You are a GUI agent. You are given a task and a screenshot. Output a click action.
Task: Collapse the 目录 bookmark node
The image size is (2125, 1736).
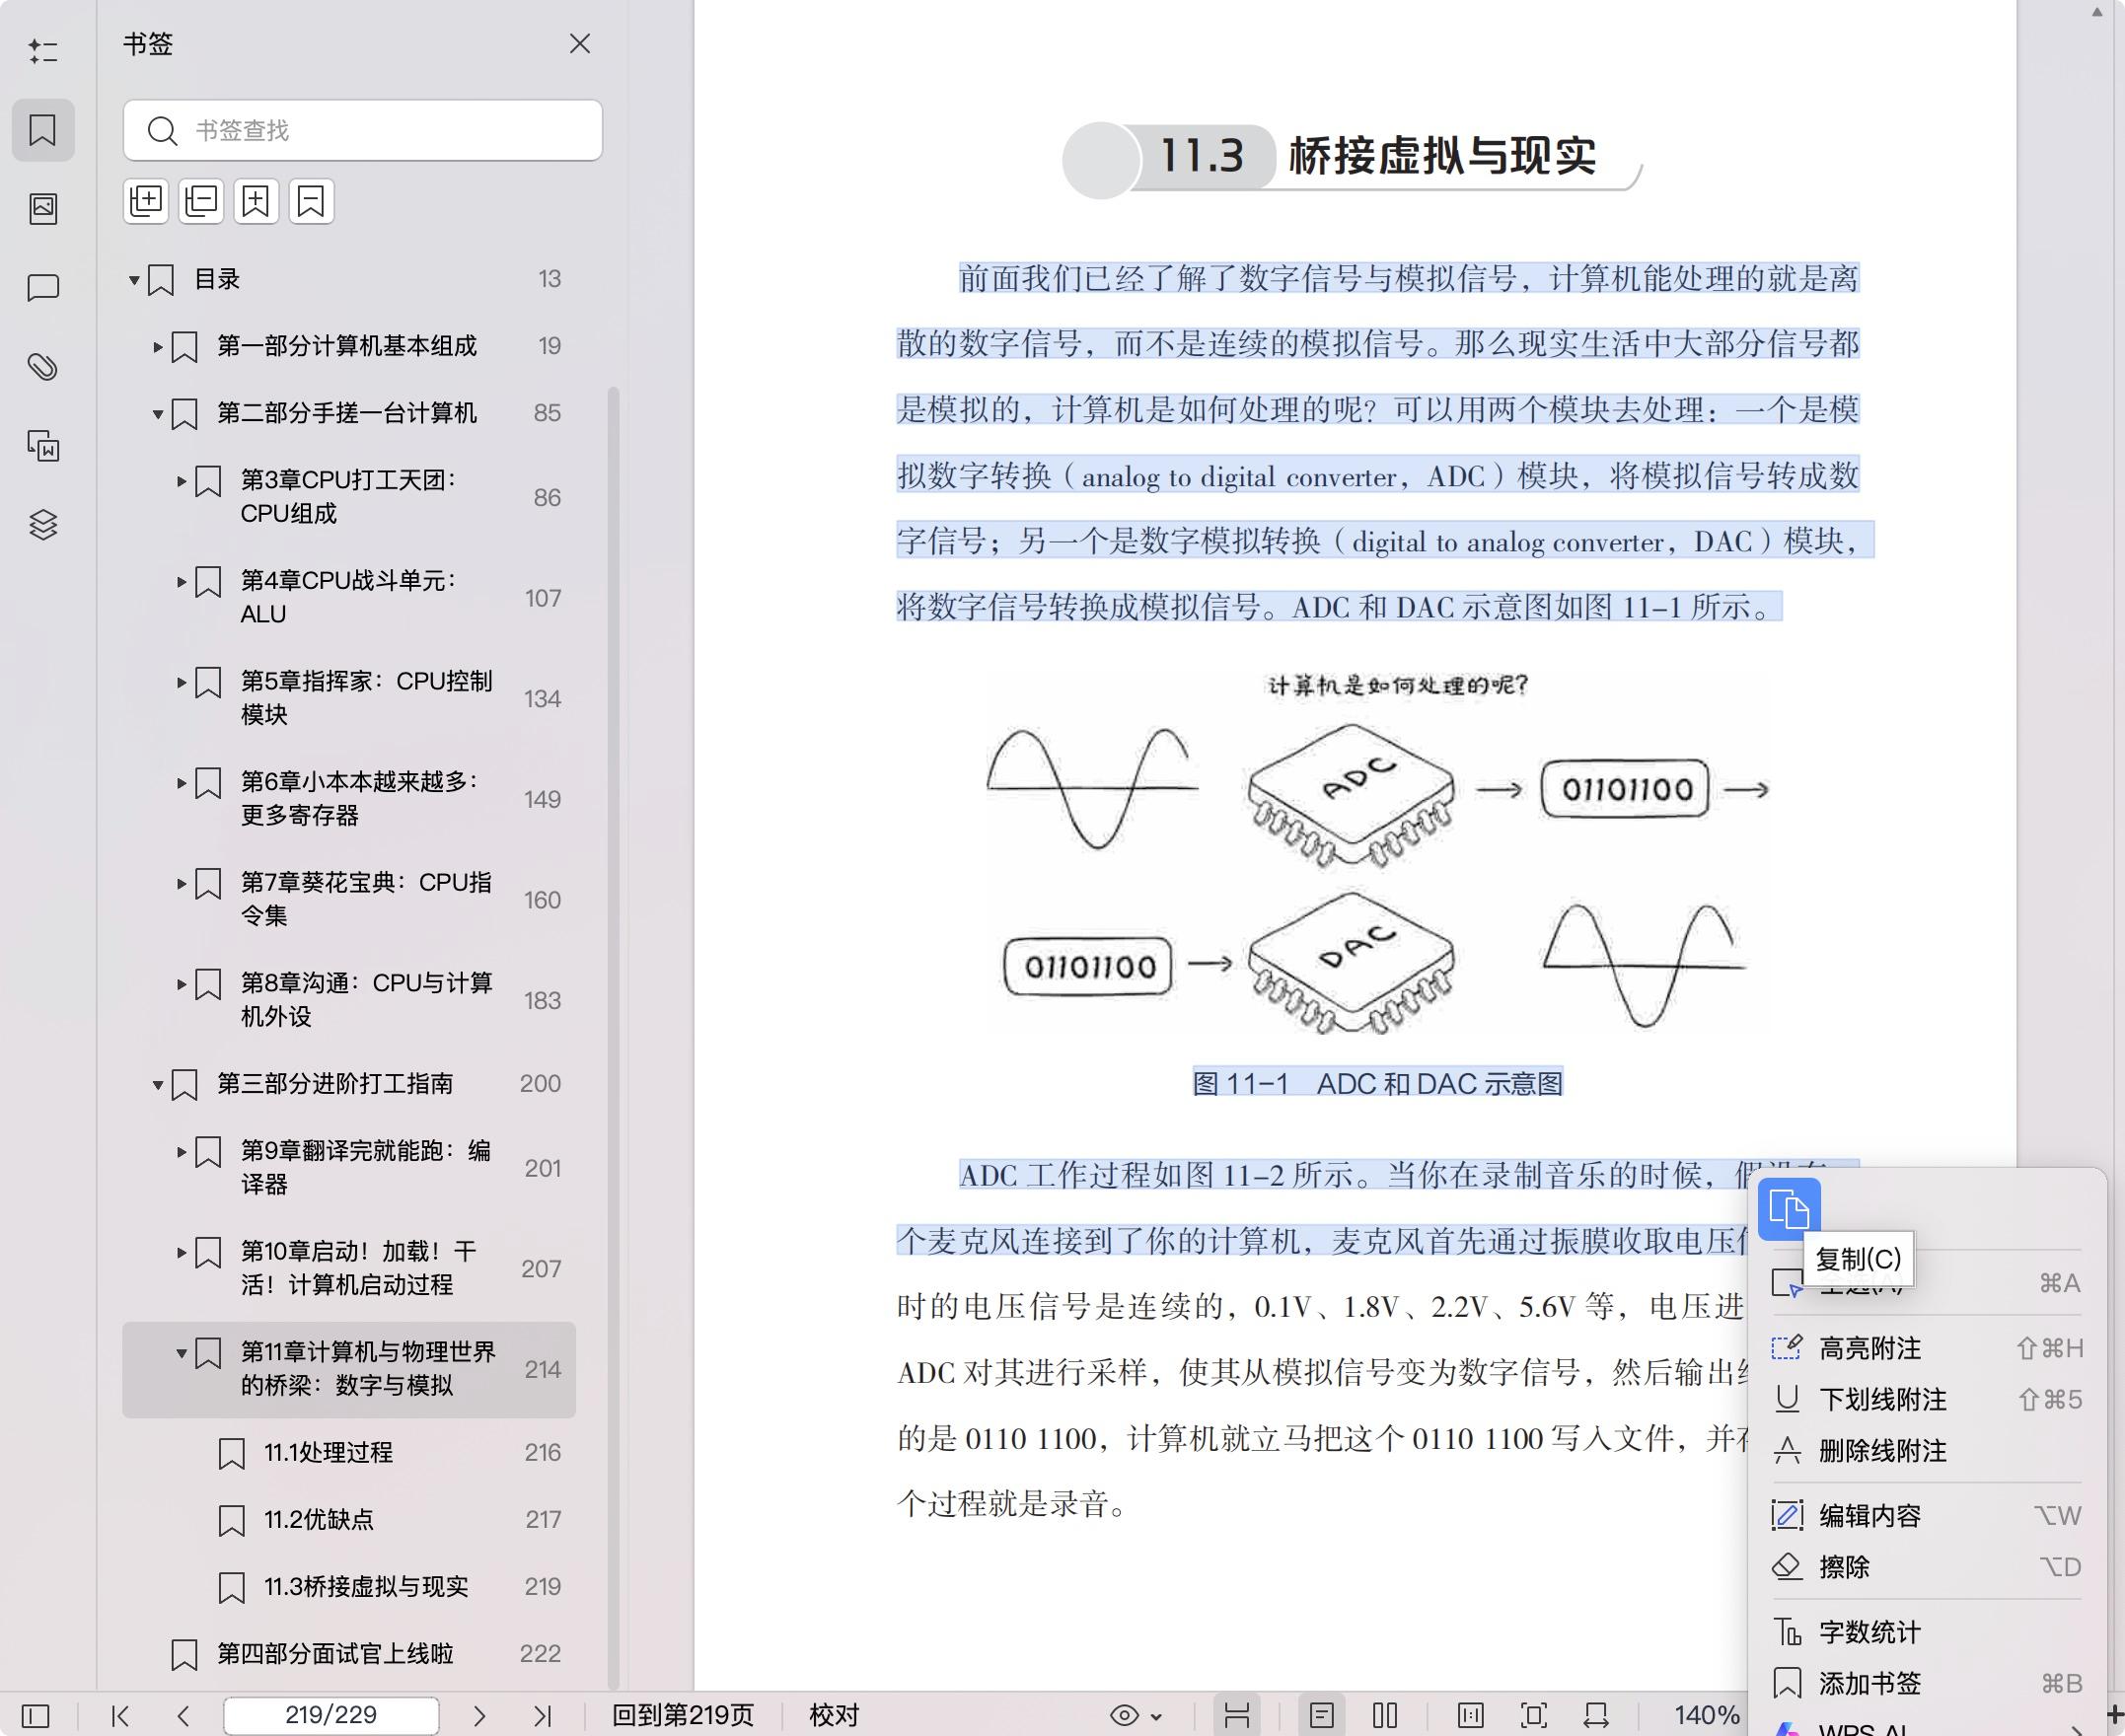[133, 280]
